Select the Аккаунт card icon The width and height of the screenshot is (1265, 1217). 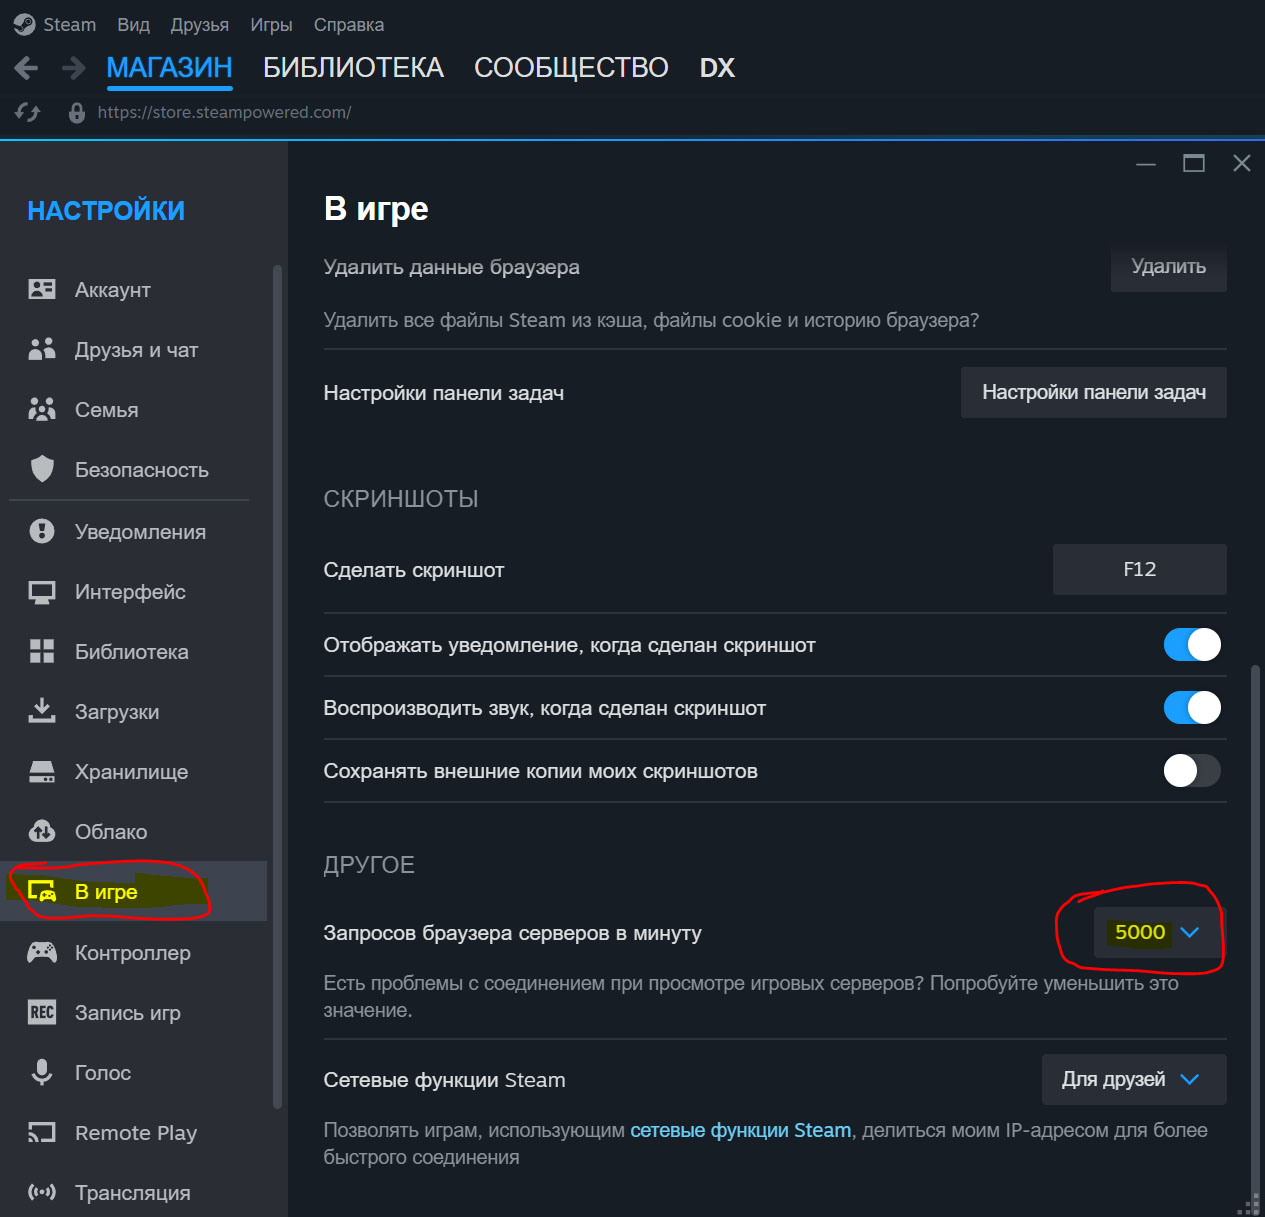point(42,290)
